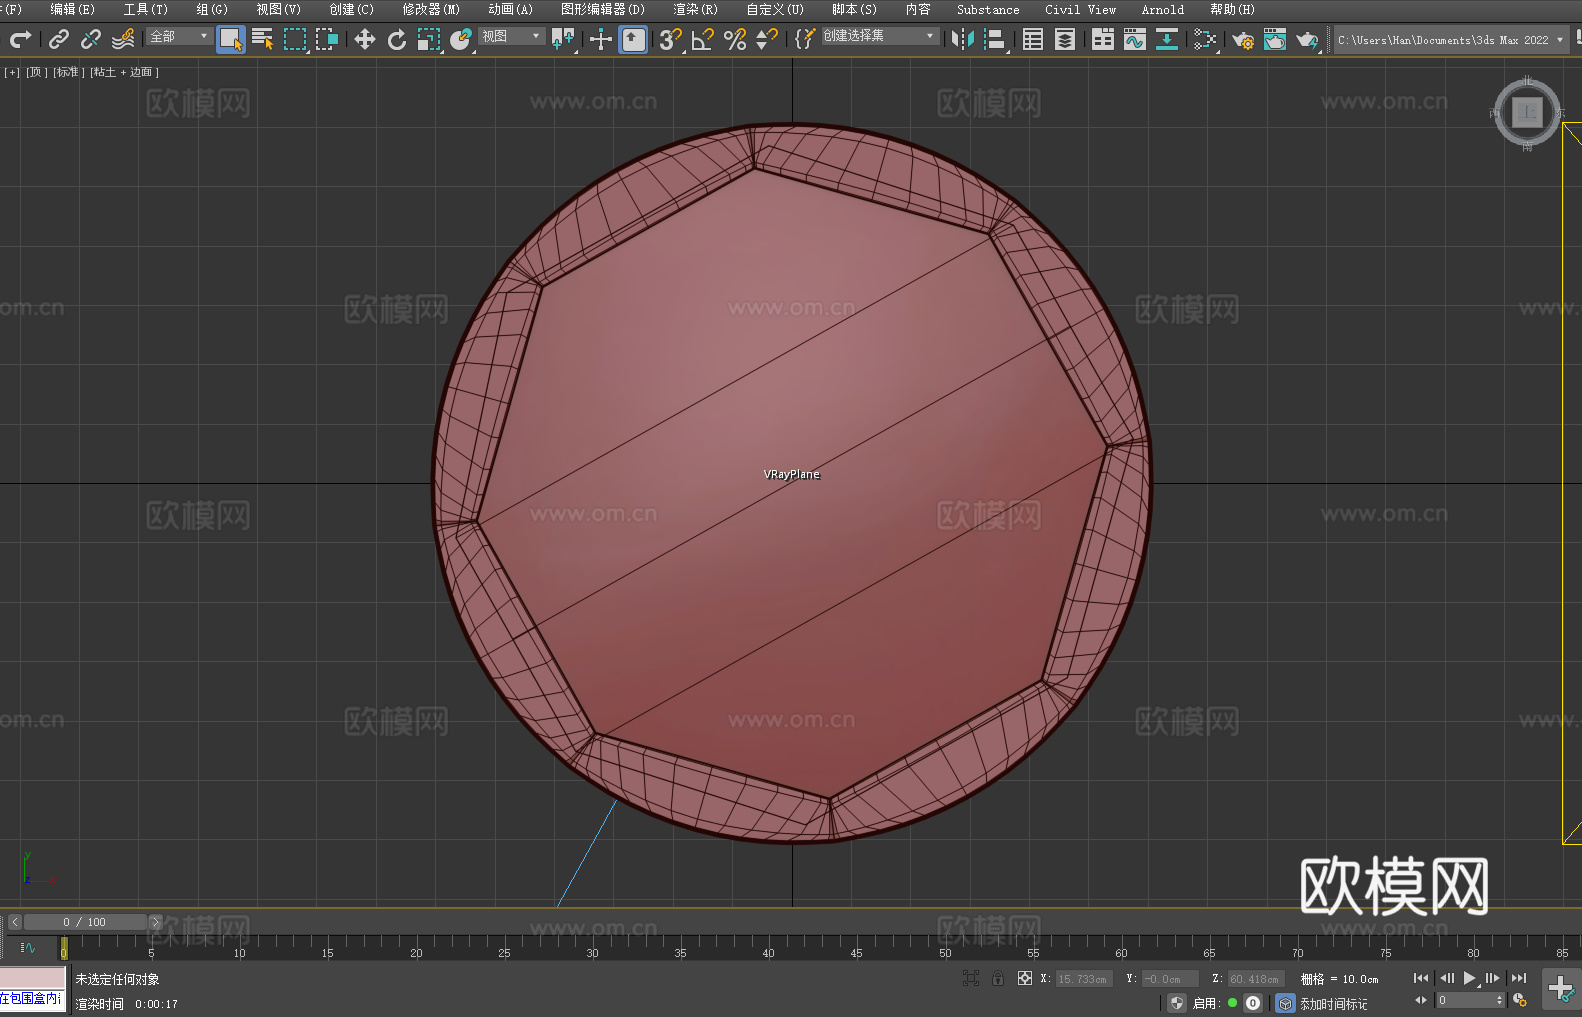Open the Select by Name list

(263, 39)
